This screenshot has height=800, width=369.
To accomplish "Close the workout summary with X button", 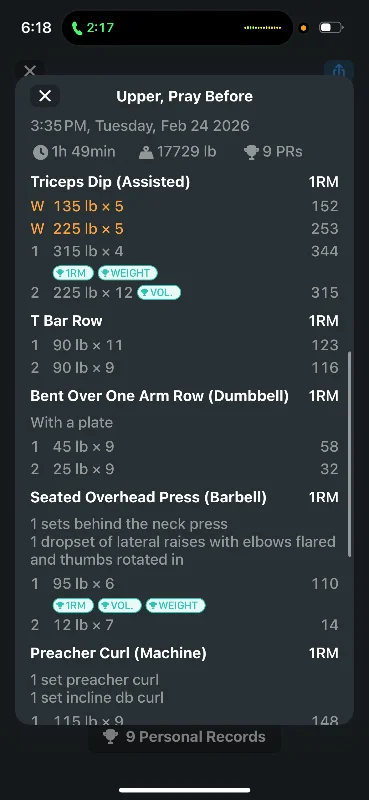I will point(45,96).
